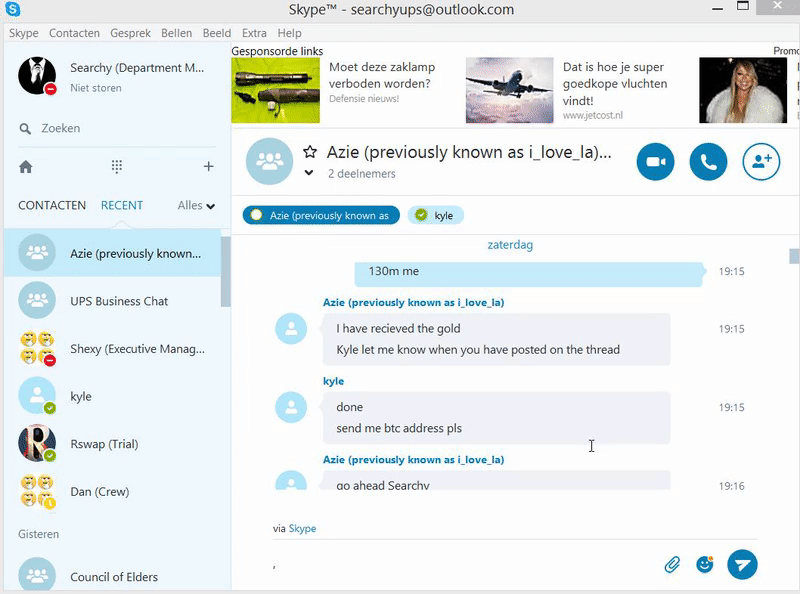
Task: Click avatar beside 'I have recieved the gold'
Action: [291, 329]
